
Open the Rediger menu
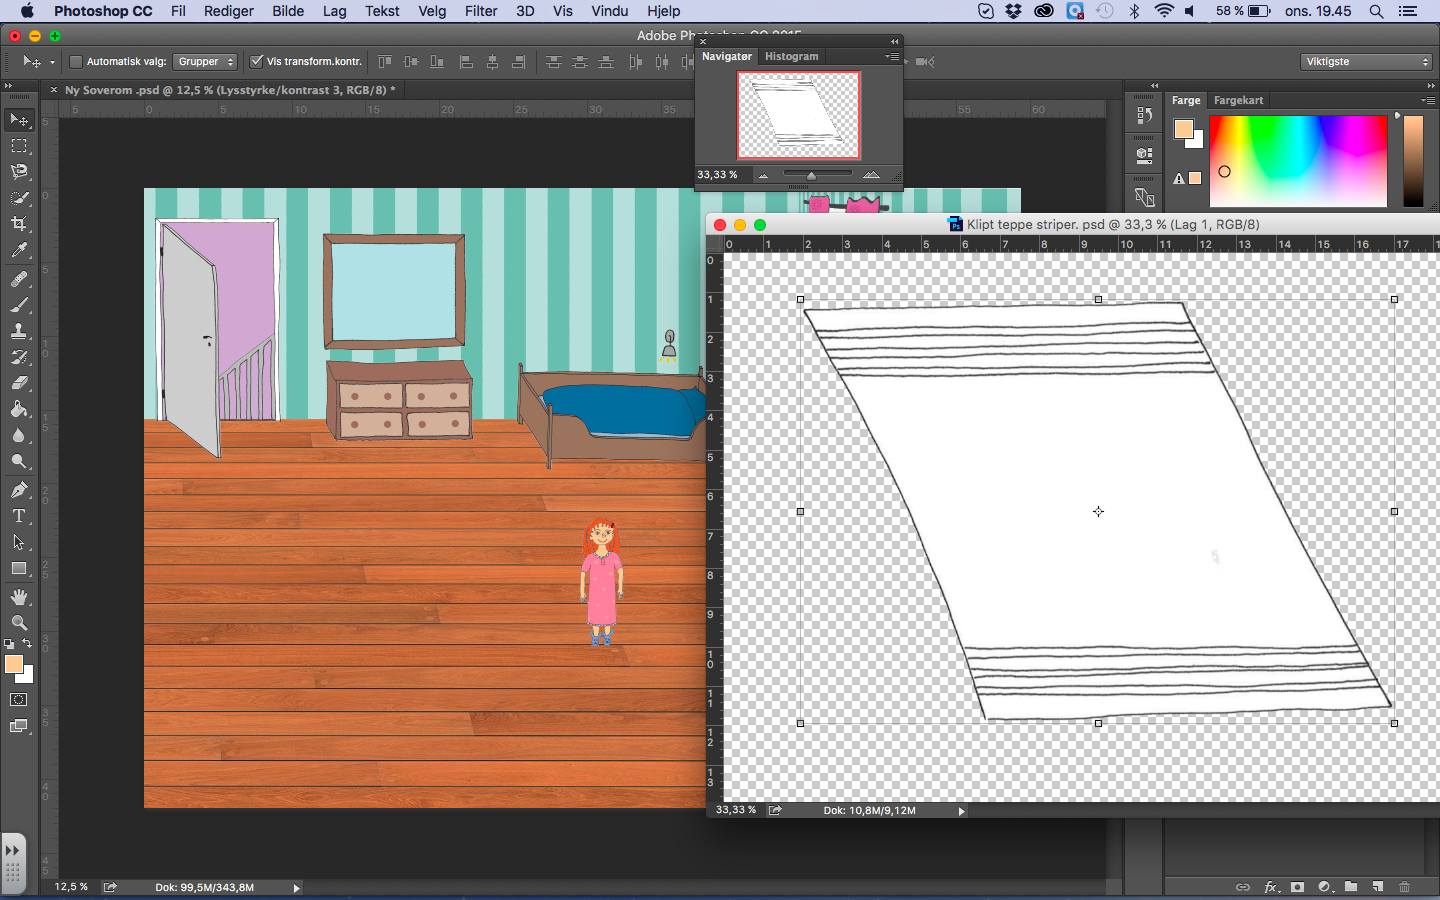229,11
